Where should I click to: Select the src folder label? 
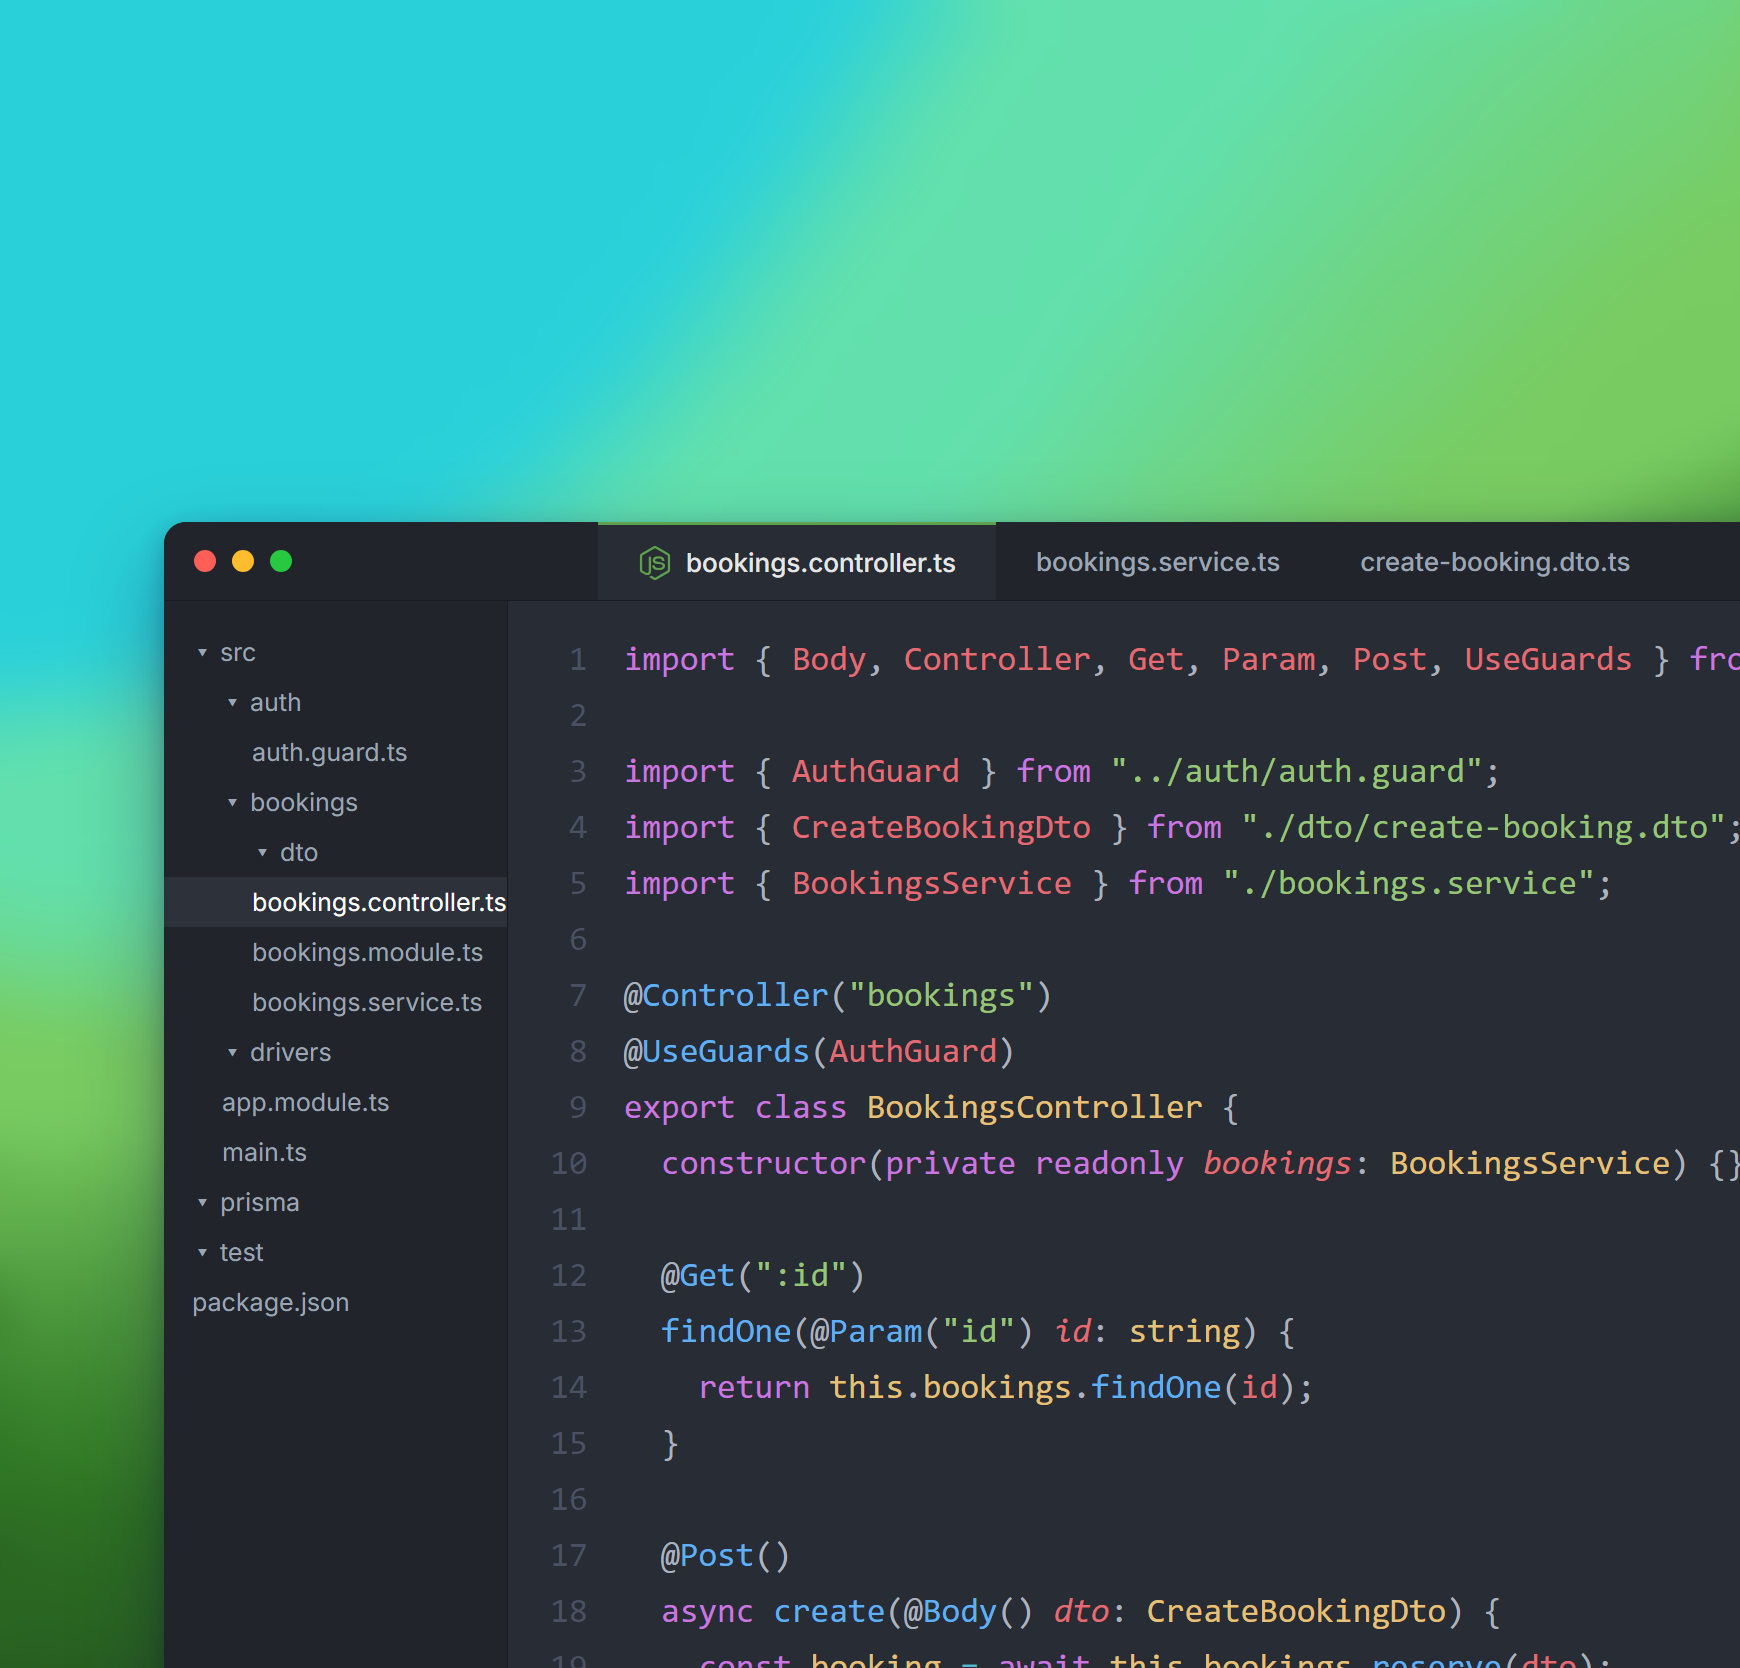point(238,653)
